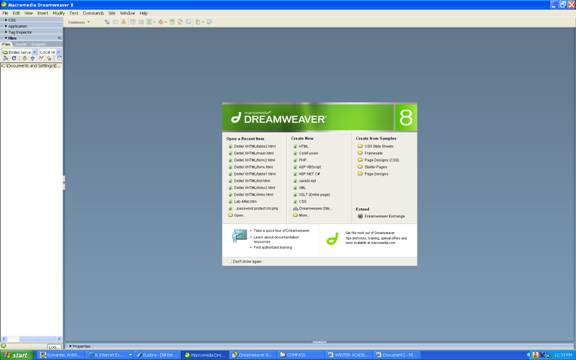This screenshot has width=576, height=360.
Task: Click Take a quick tour of Dreamweaver
Action: coord(281,231)
